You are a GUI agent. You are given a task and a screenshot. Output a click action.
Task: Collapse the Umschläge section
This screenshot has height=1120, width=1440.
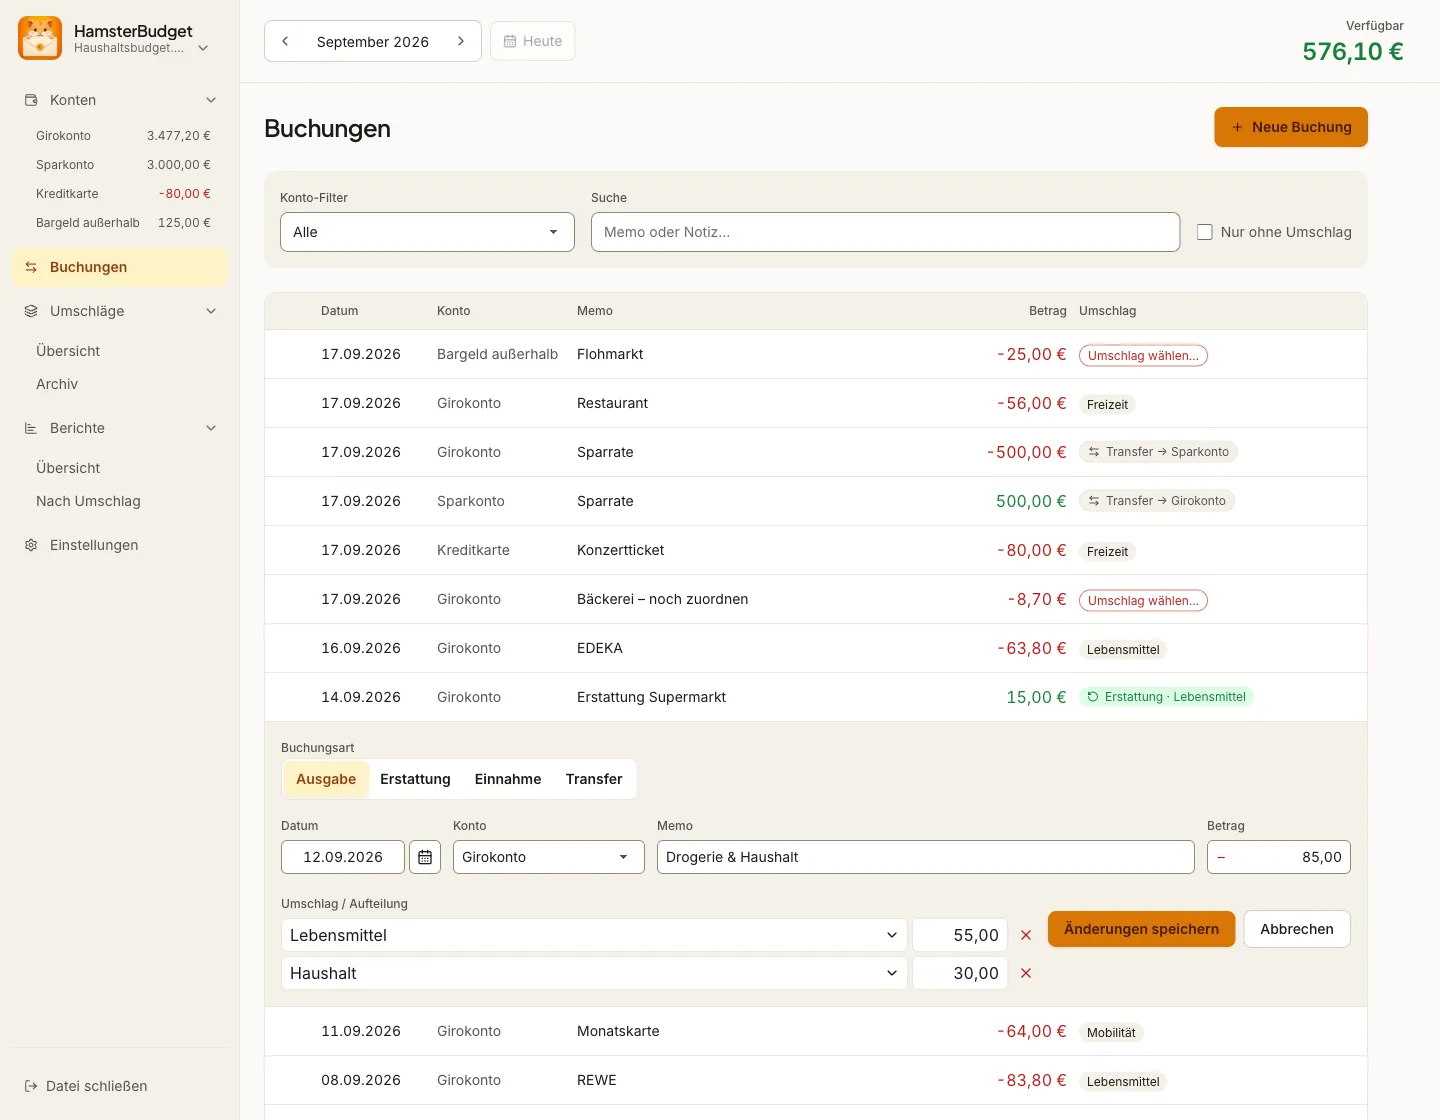(211, 311)
